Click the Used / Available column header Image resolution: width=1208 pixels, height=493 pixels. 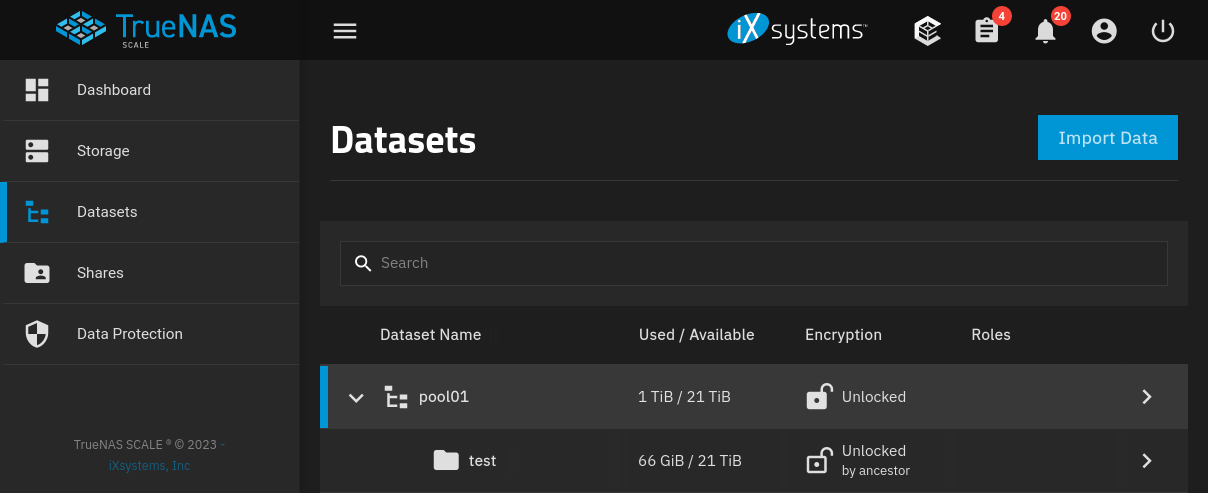coord(697,335)
